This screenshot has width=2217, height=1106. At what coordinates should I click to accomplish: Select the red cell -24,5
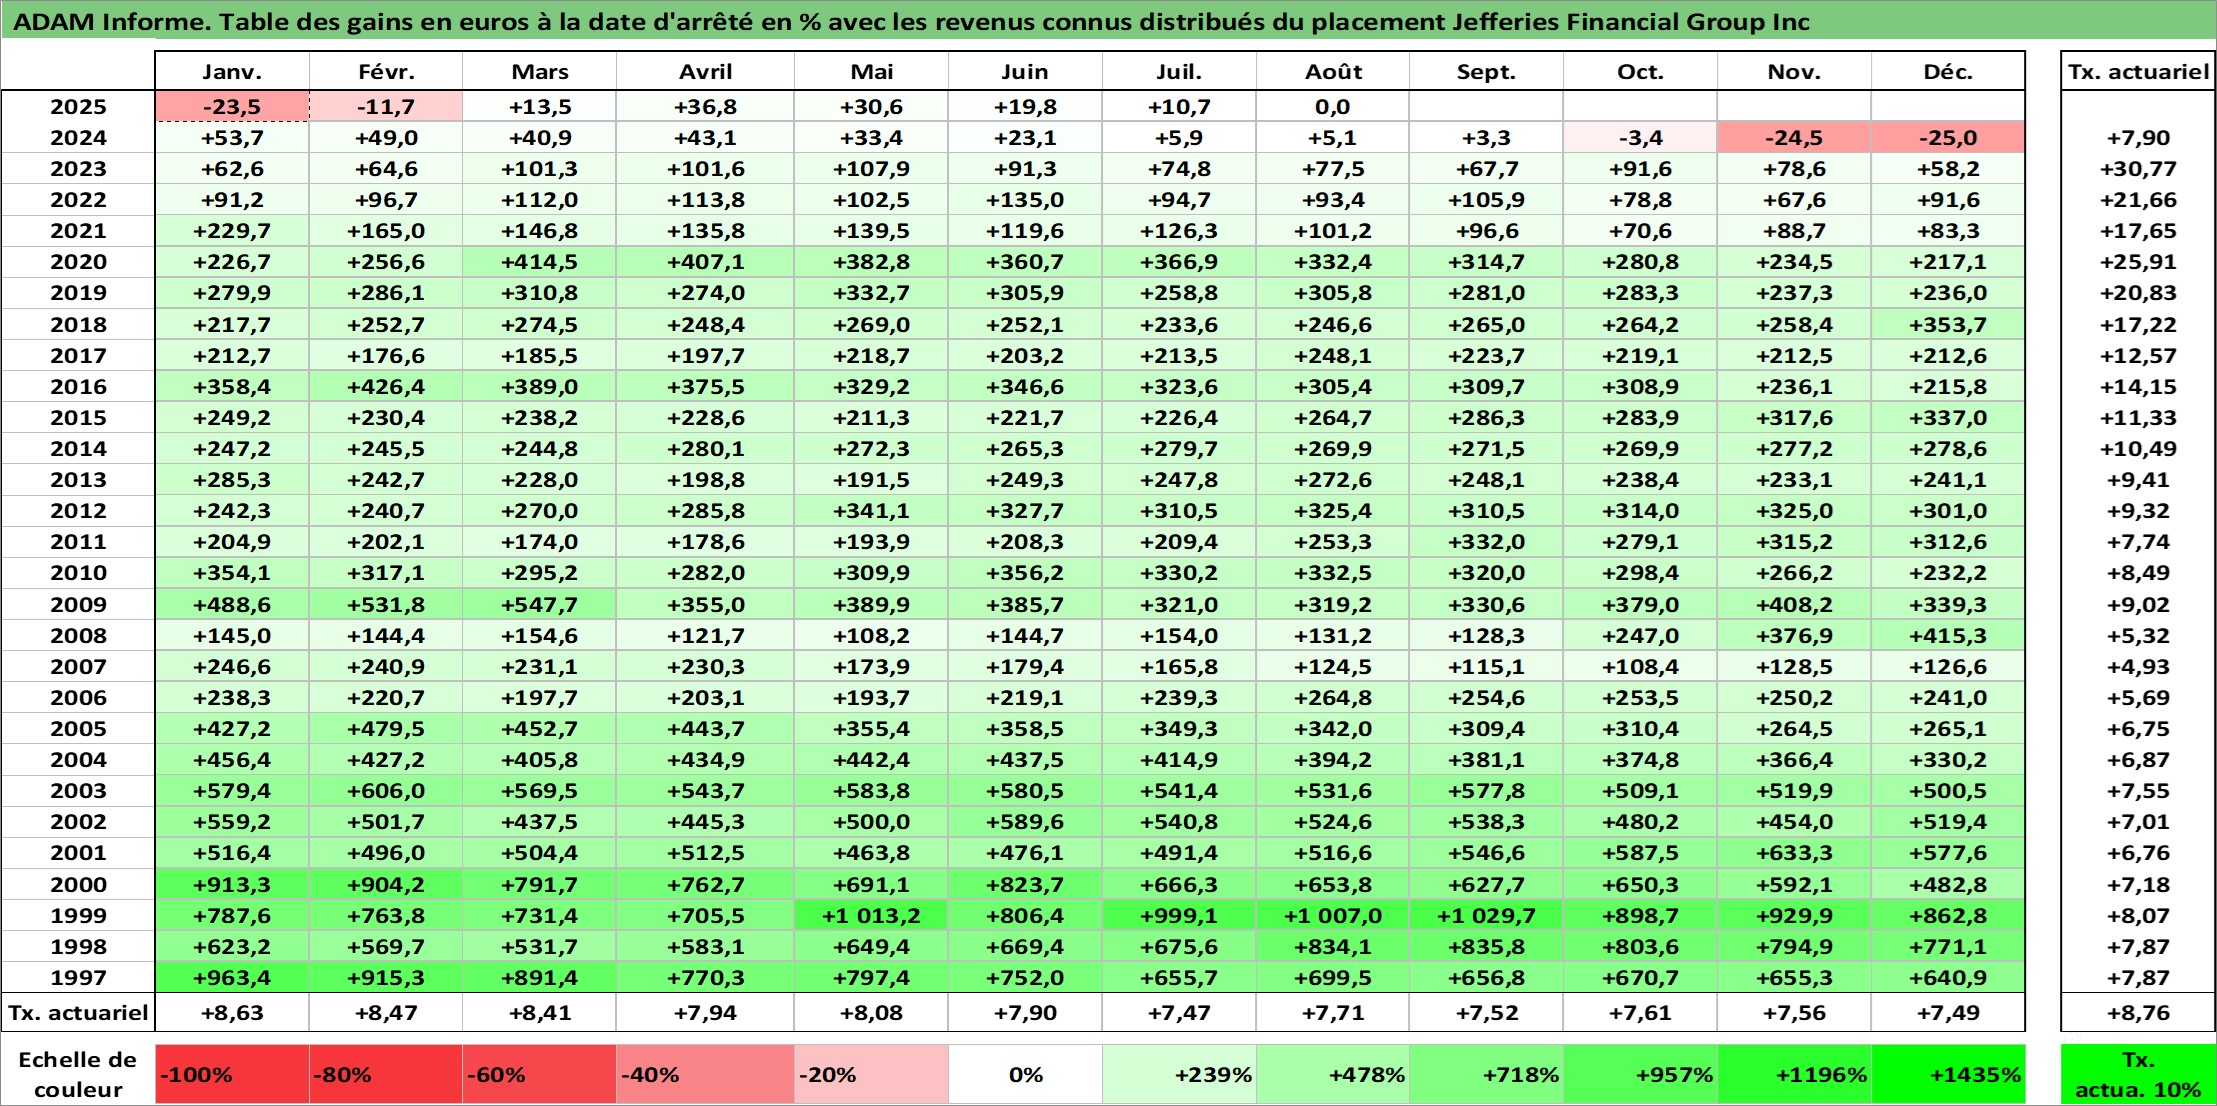coord(1794,138)
